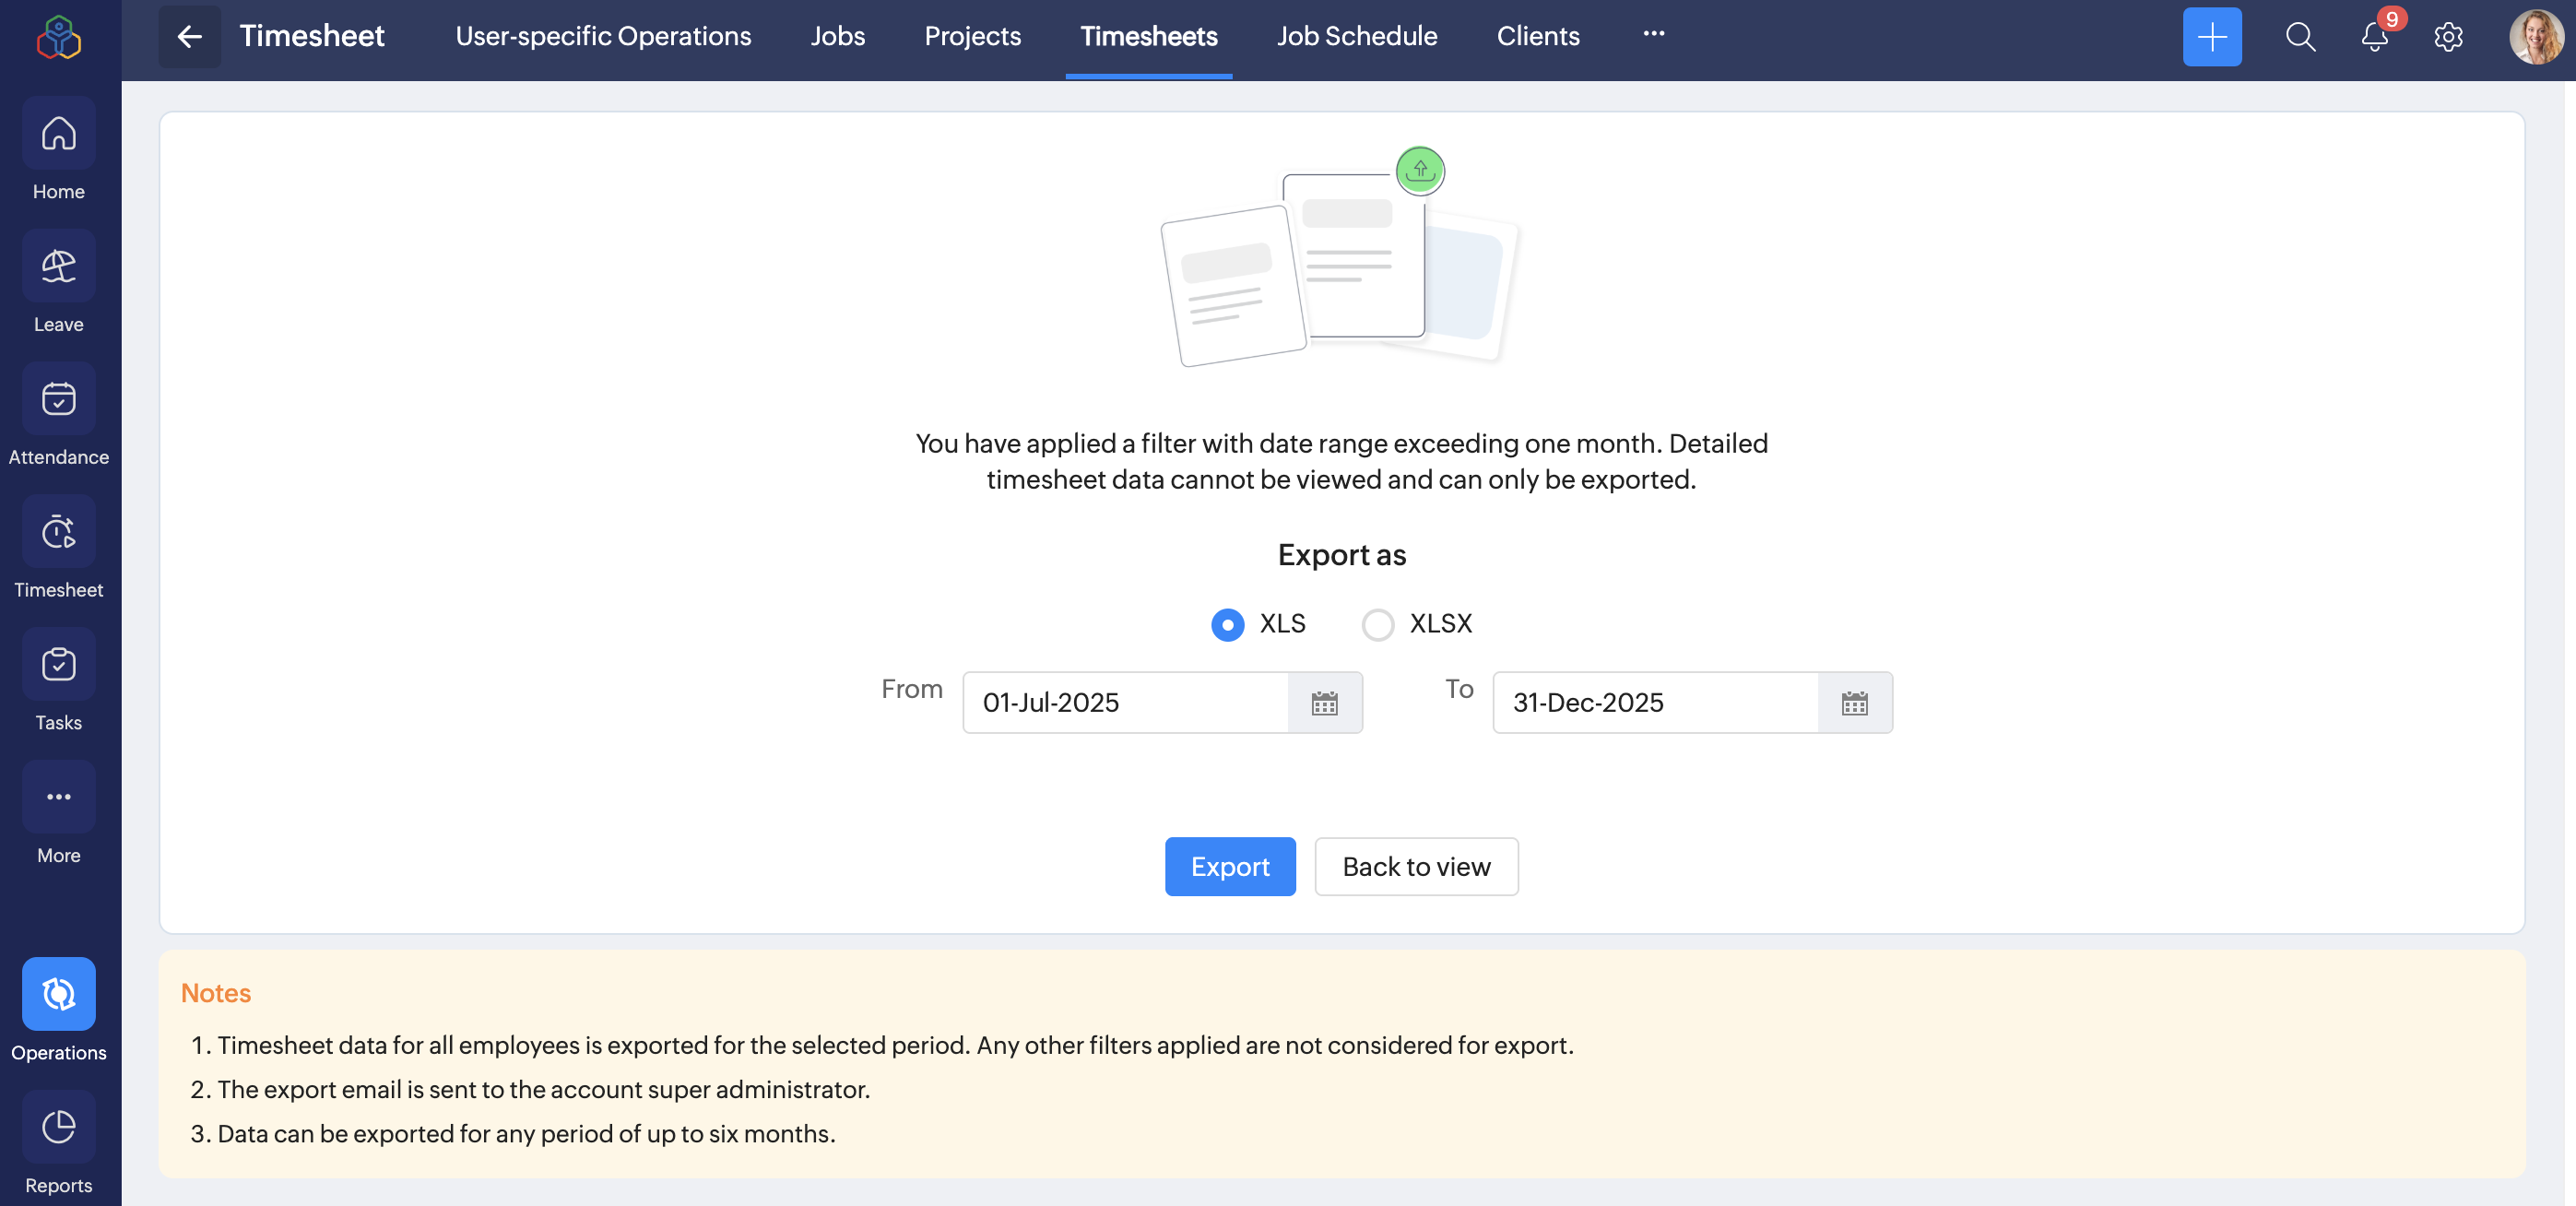This screenshot has width=2576, height=1206.
Task: Open Reports icon in sidebar
Action: 58,1127
